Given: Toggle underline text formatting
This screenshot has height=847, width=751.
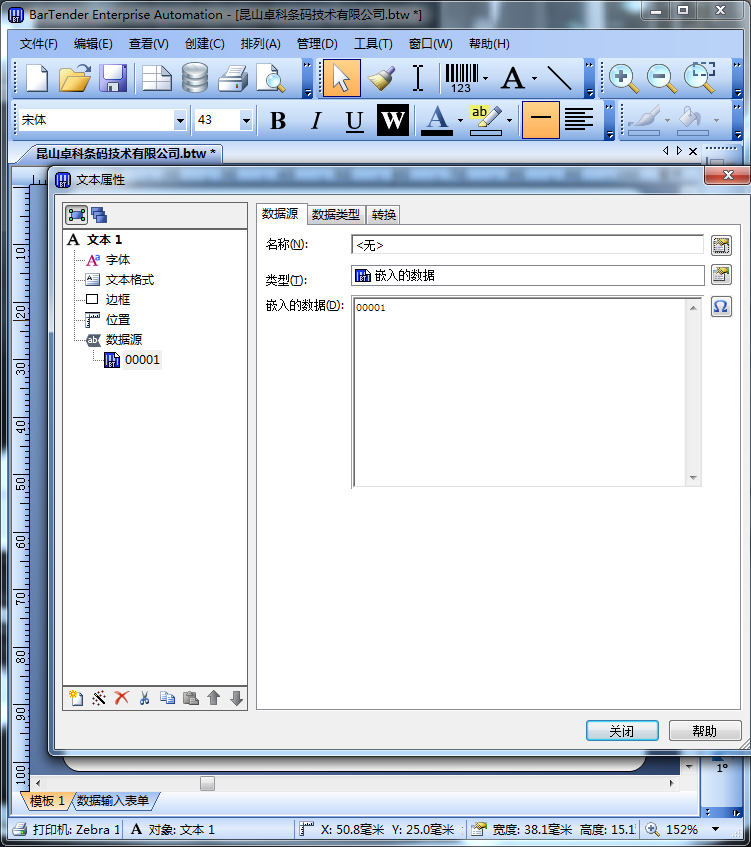Looking at the screenshot, I should 354,120.
